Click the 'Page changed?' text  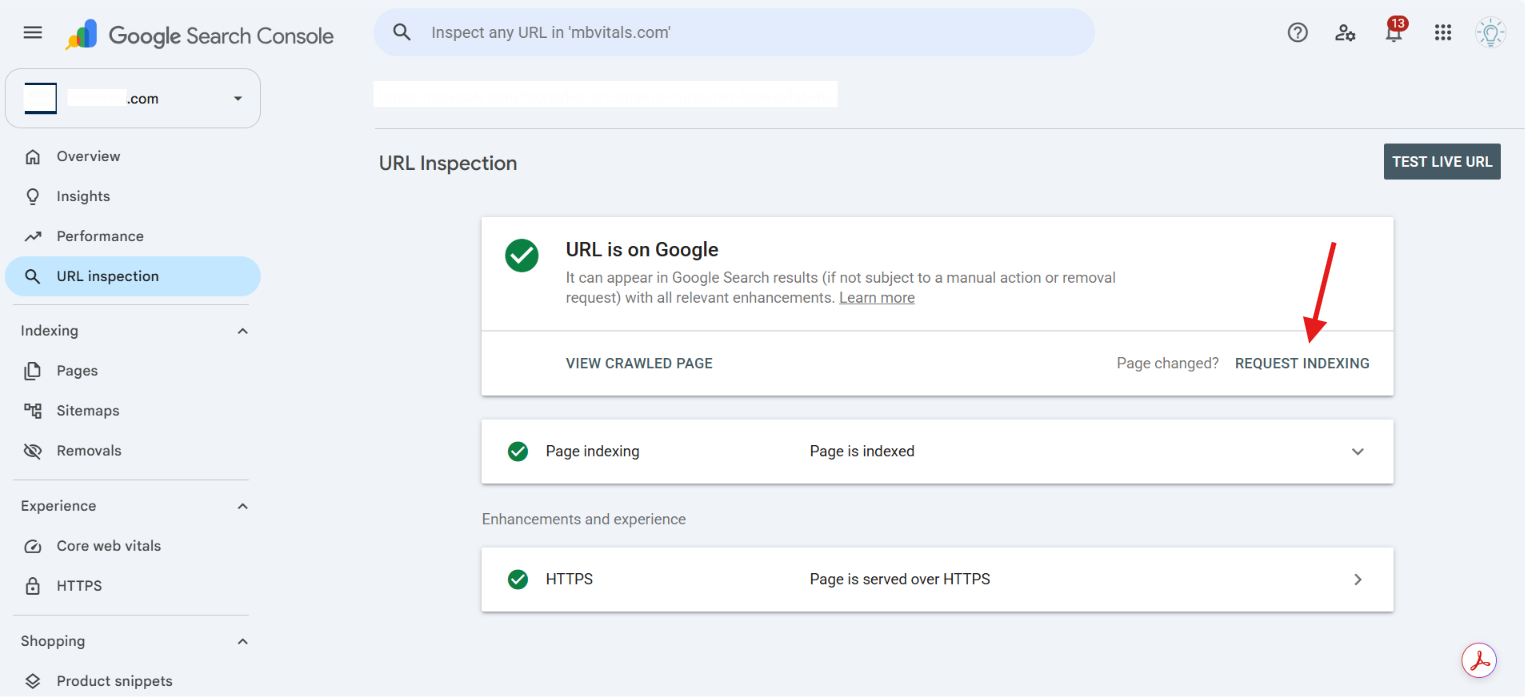(x=1168, y=363)
